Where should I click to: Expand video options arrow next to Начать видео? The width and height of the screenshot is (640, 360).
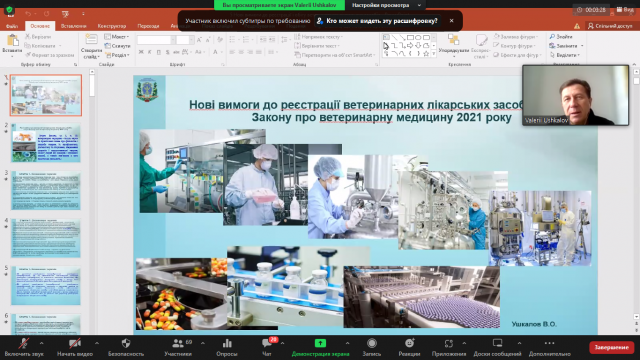[97, 343]
